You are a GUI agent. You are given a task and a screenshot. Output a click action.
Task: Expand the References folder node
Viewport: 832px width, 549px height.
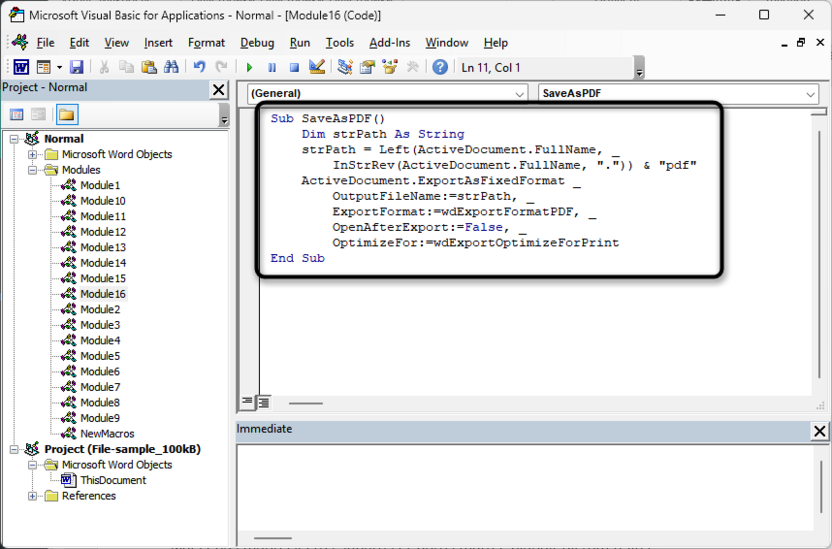pos(32,496)
